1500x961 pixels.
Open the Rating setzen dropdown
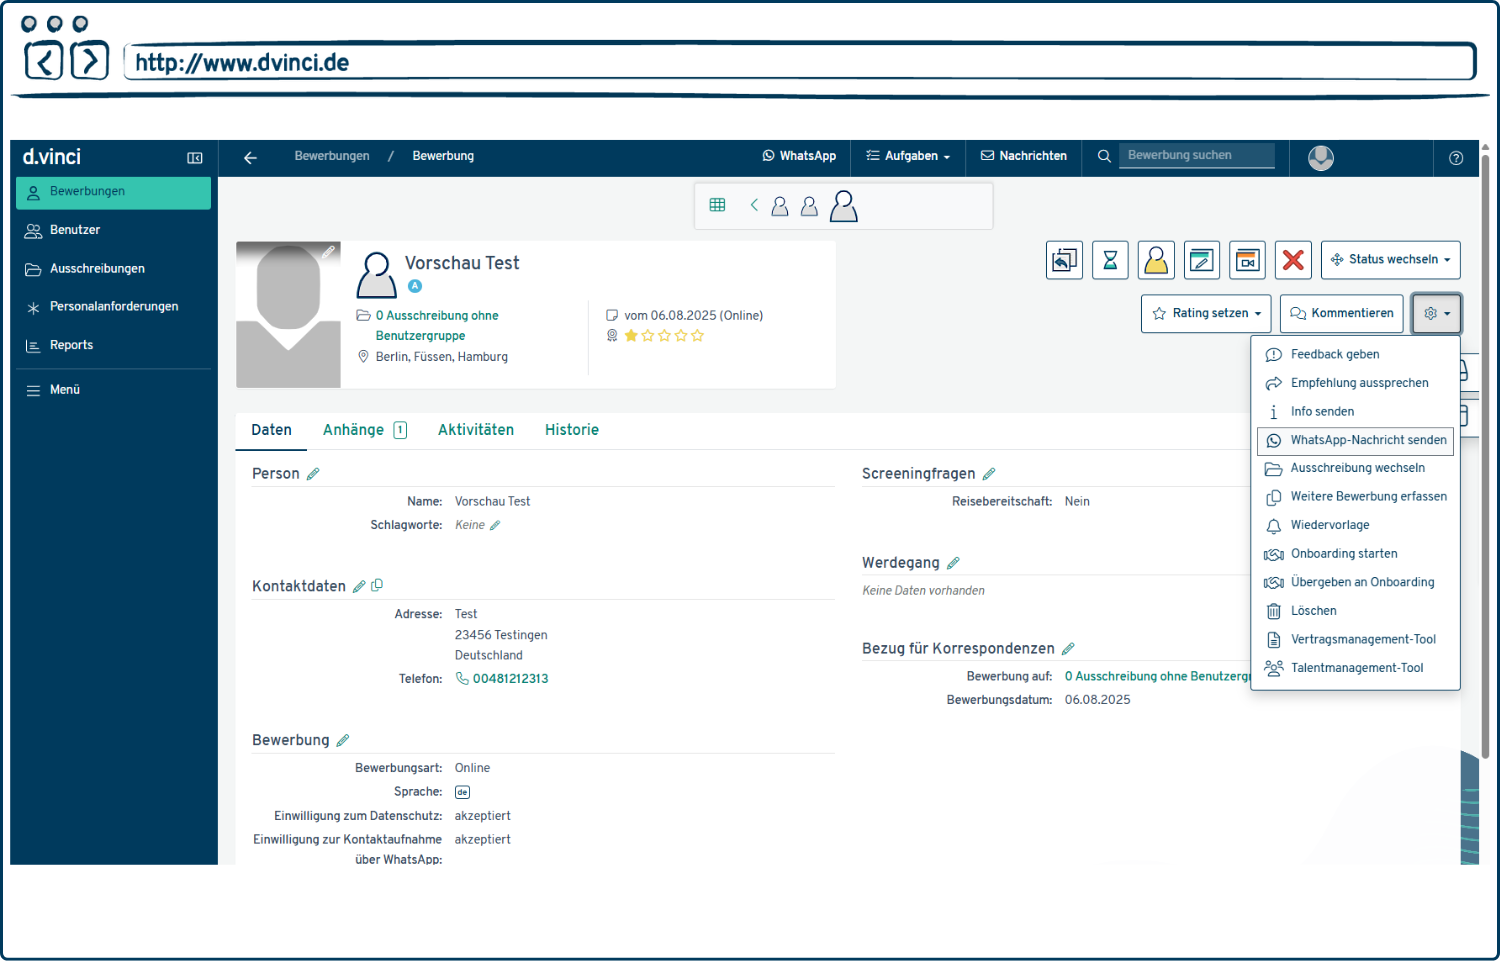pyautogui.click(x=1206, y=314)
